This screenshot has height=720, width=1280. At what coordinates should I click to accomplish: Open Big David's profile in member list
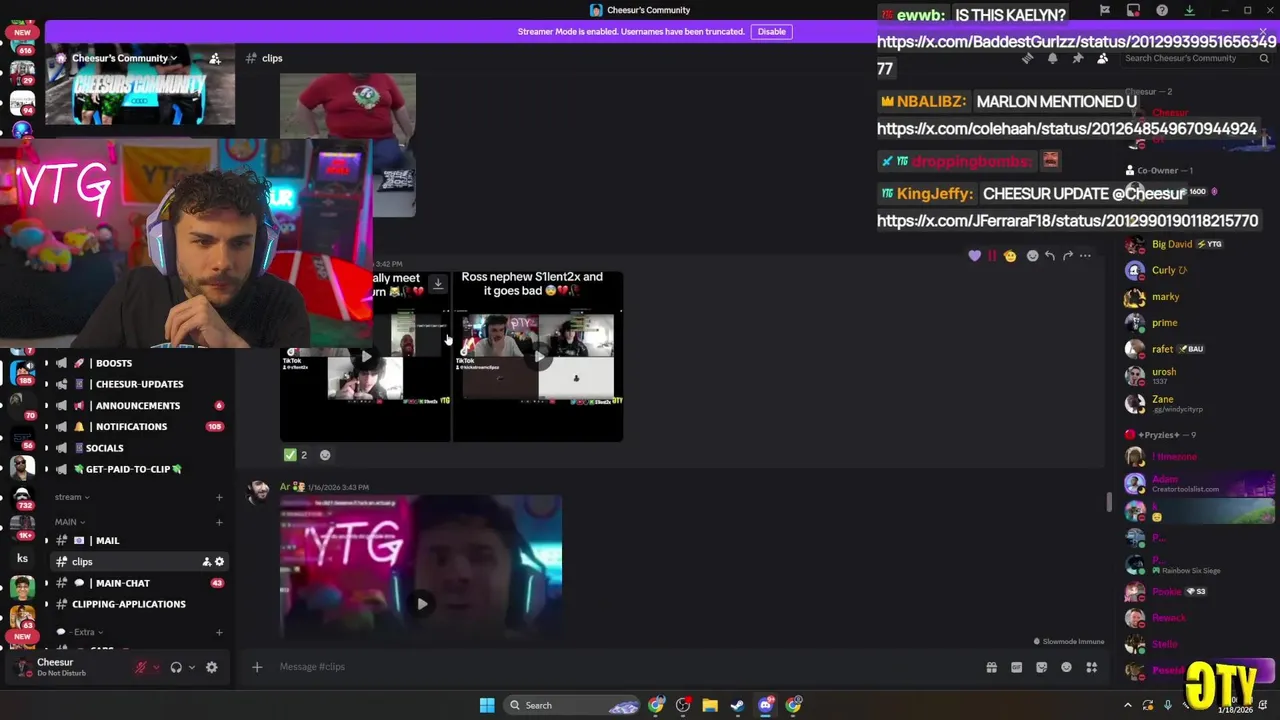click(x=1195, y=244)
